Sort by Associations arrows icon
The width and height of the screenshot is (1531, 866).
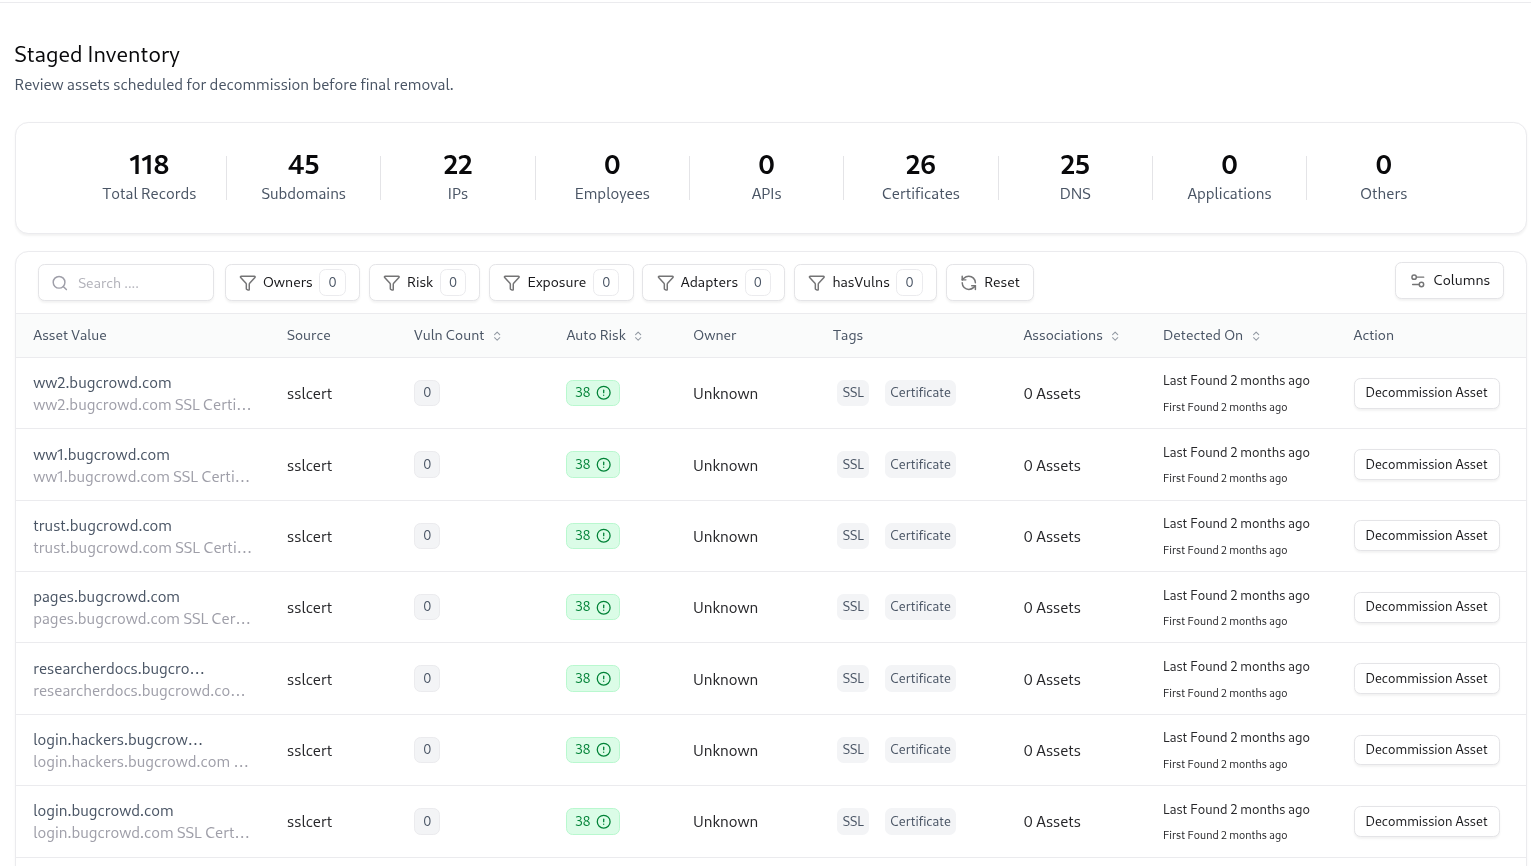click(x=1115, y=336)
